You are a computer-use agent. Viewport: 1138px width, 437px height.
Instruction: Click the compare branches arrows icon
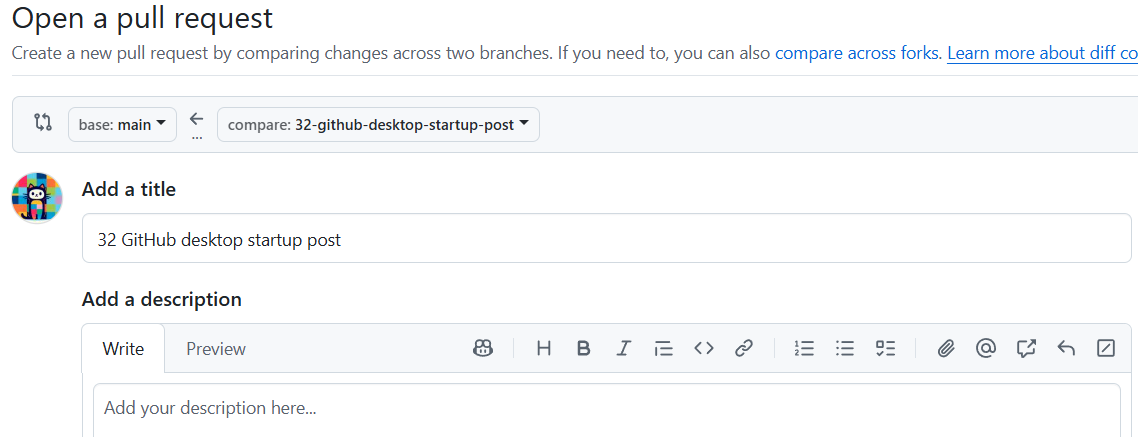[x=43, y=122]
